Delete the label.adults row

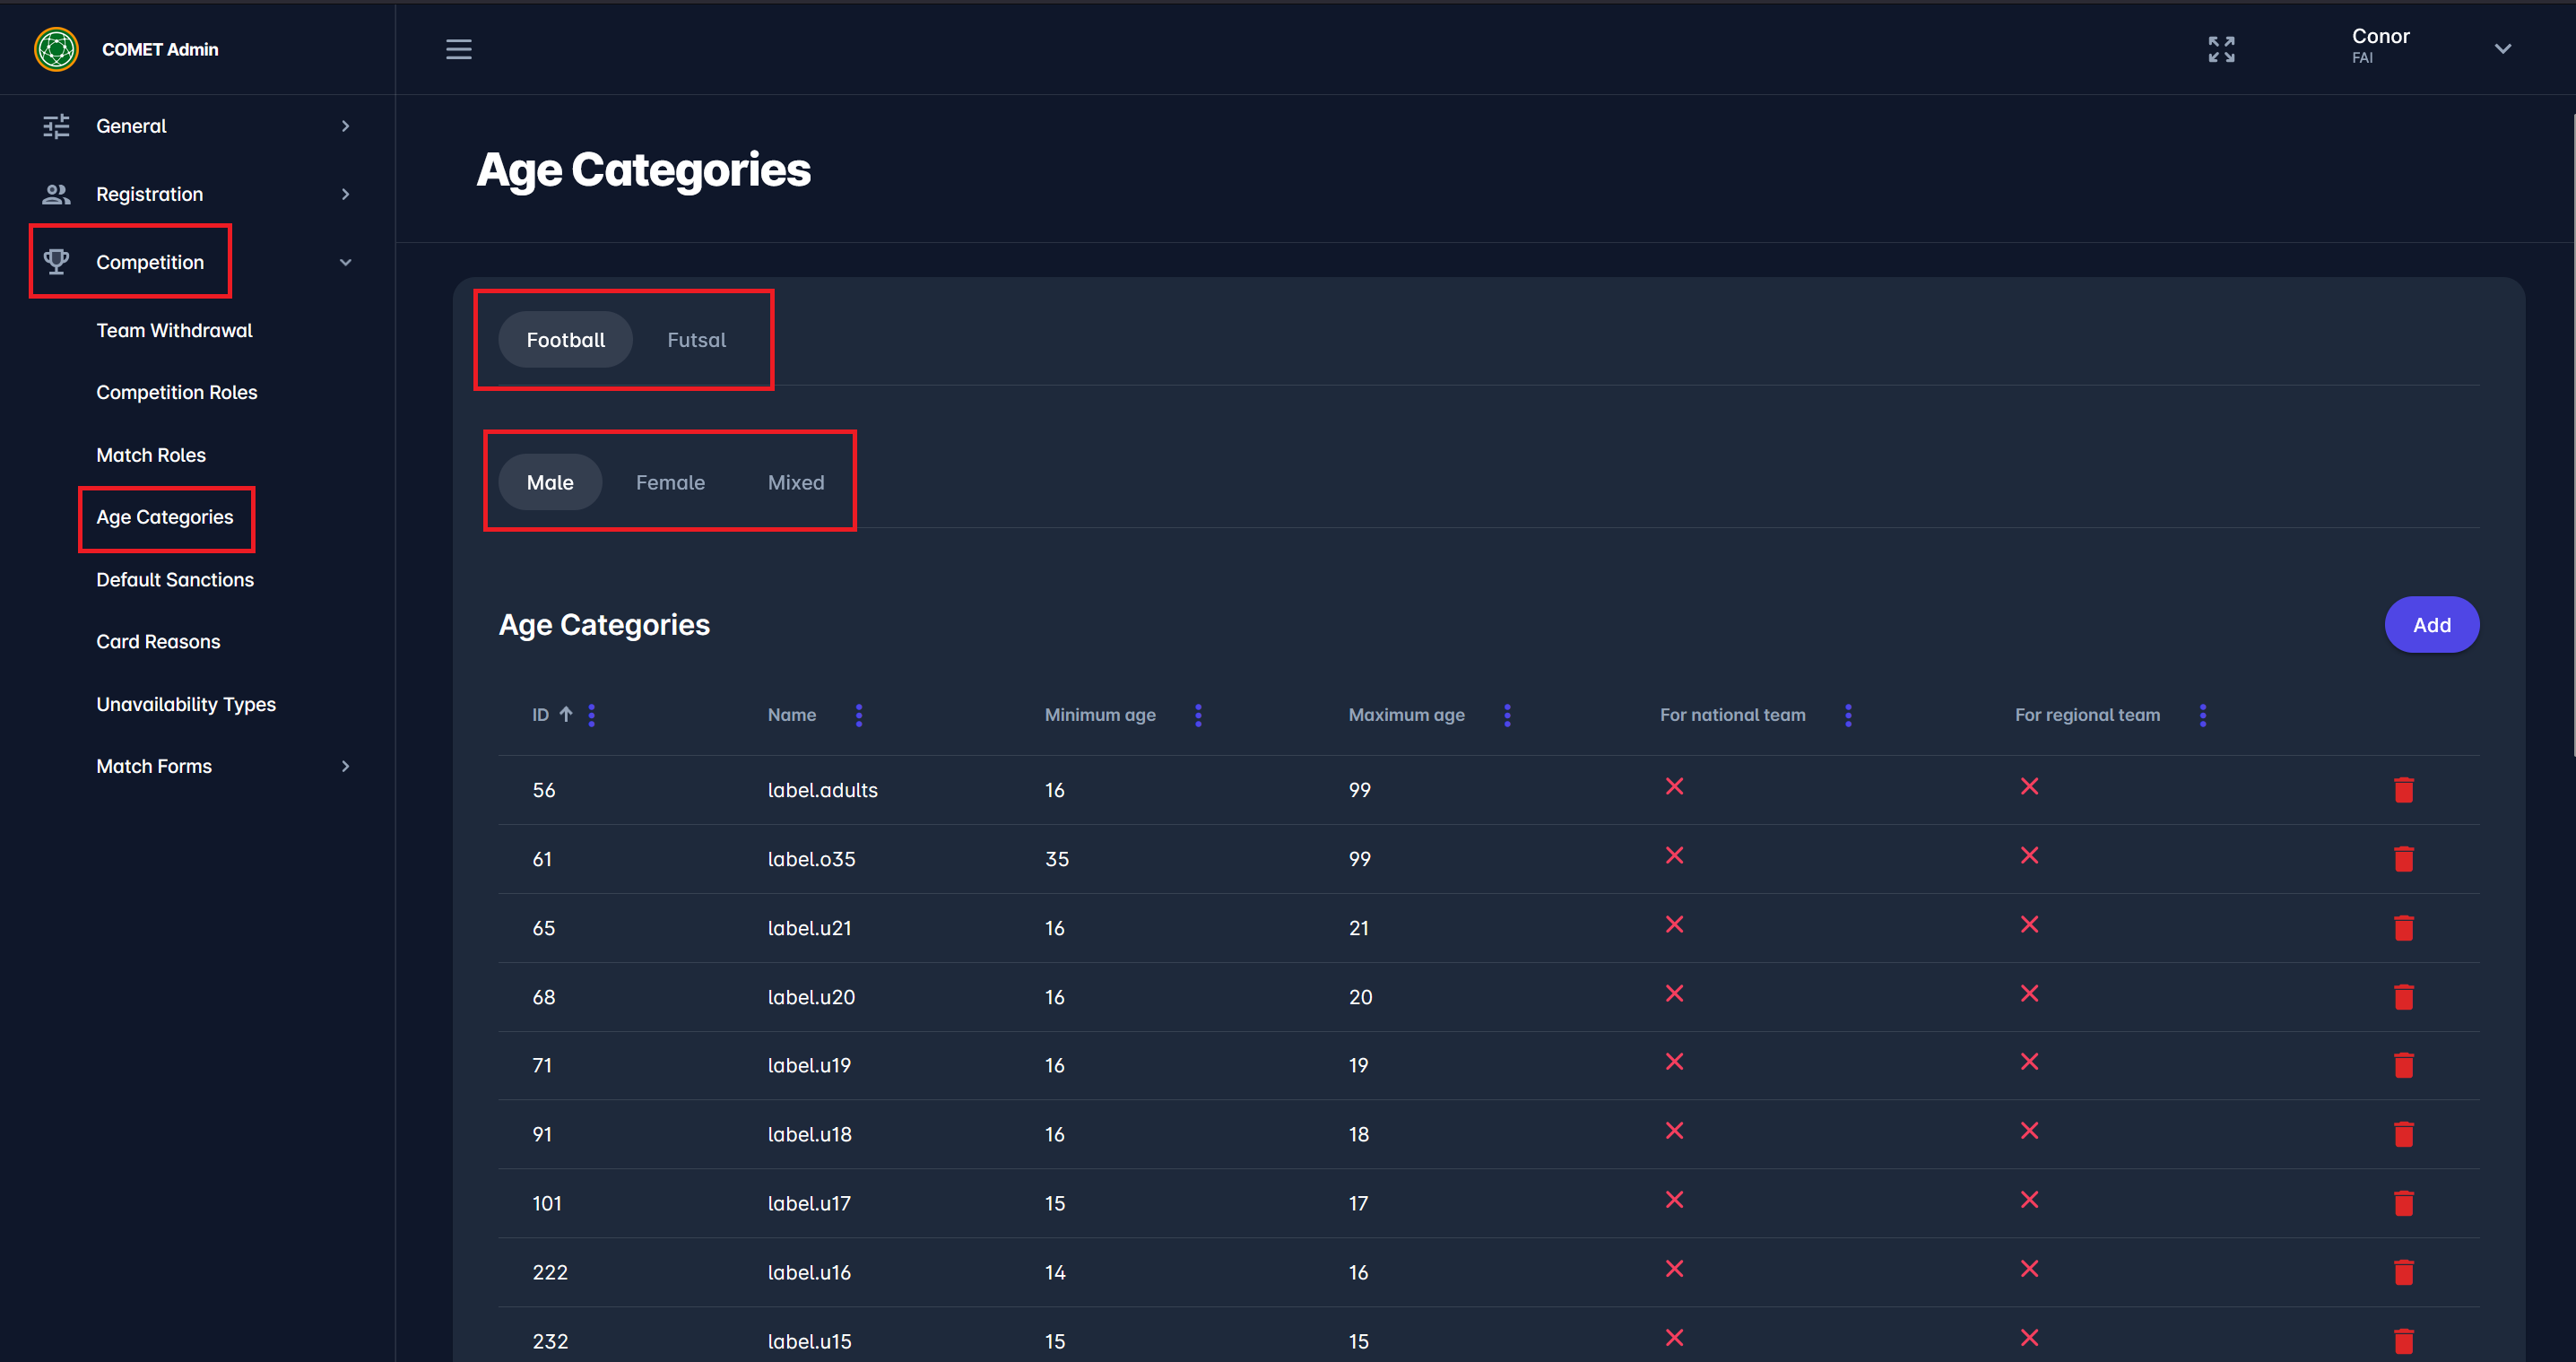coord(2403,790)
